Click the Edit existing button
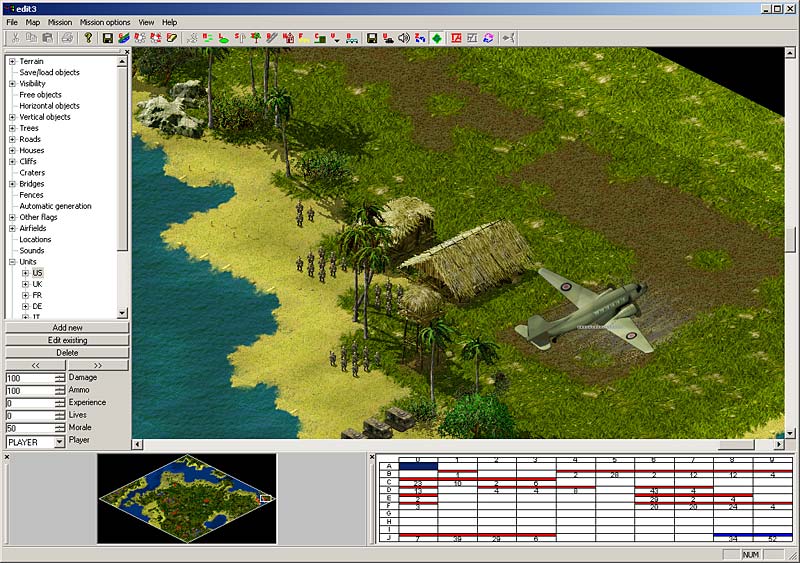 (x=67, y=340)
